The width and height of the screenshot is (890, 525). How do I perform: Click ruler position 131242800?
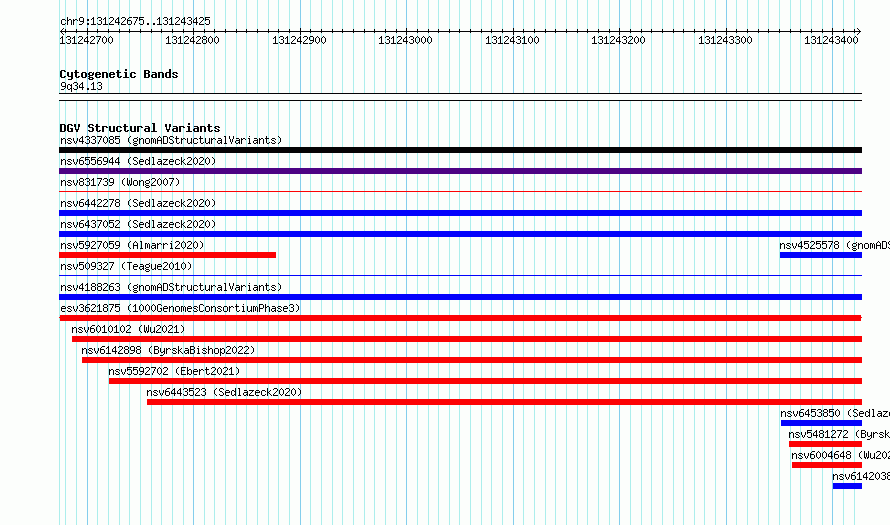(x=192, y=40)
